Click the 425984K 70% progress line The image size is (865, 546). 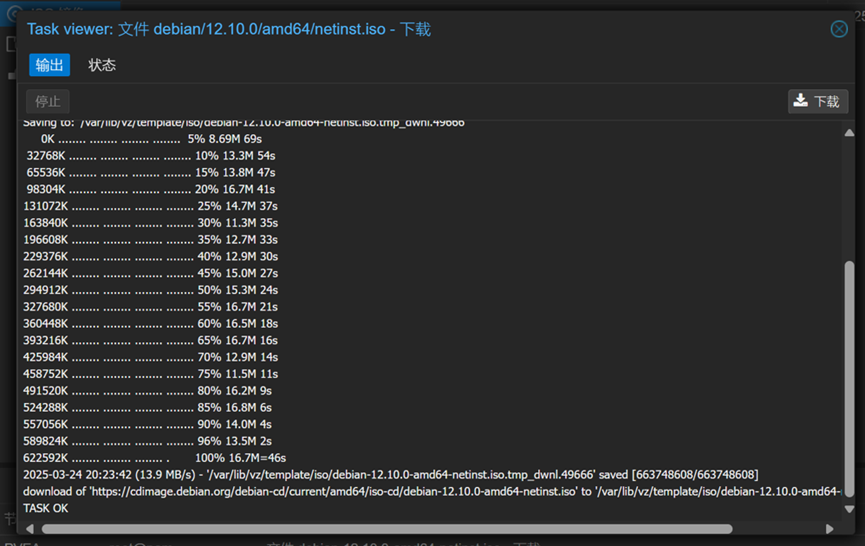[x=151, y=357]
